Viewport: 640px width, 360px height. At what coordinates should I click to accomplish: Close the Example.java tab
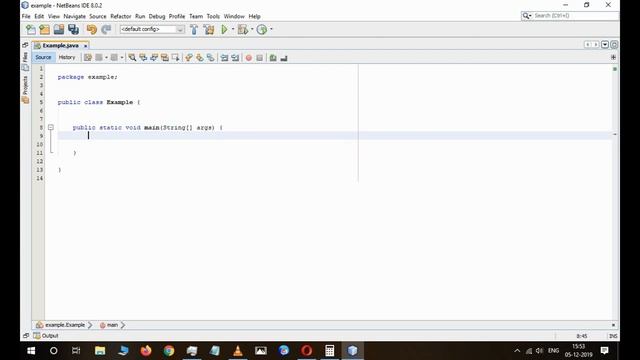tap(85, 46)
